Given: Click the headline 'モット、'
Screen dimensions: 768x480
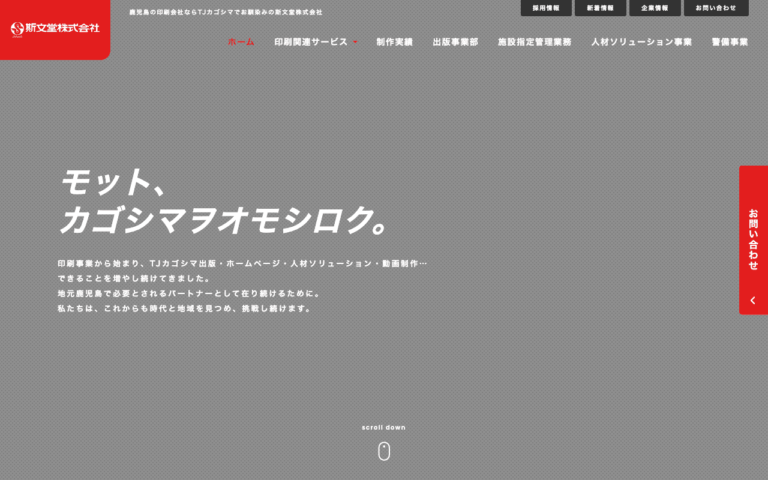Looking at the screenshot, I should click(x=114, y=182).
